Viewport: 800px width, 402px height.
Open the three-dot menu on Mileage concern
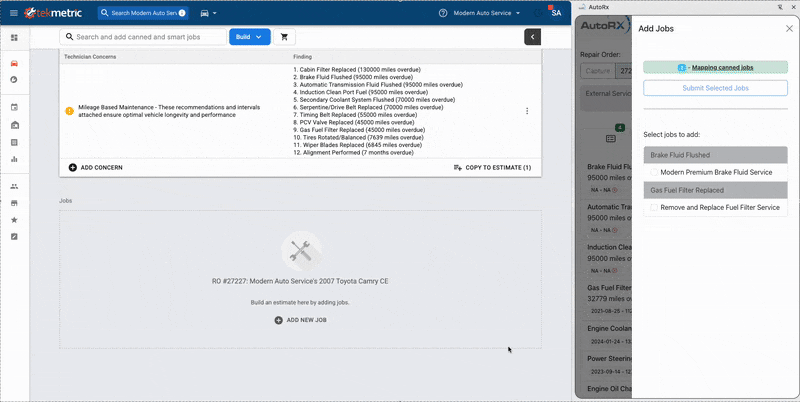[x=527, y=111]
